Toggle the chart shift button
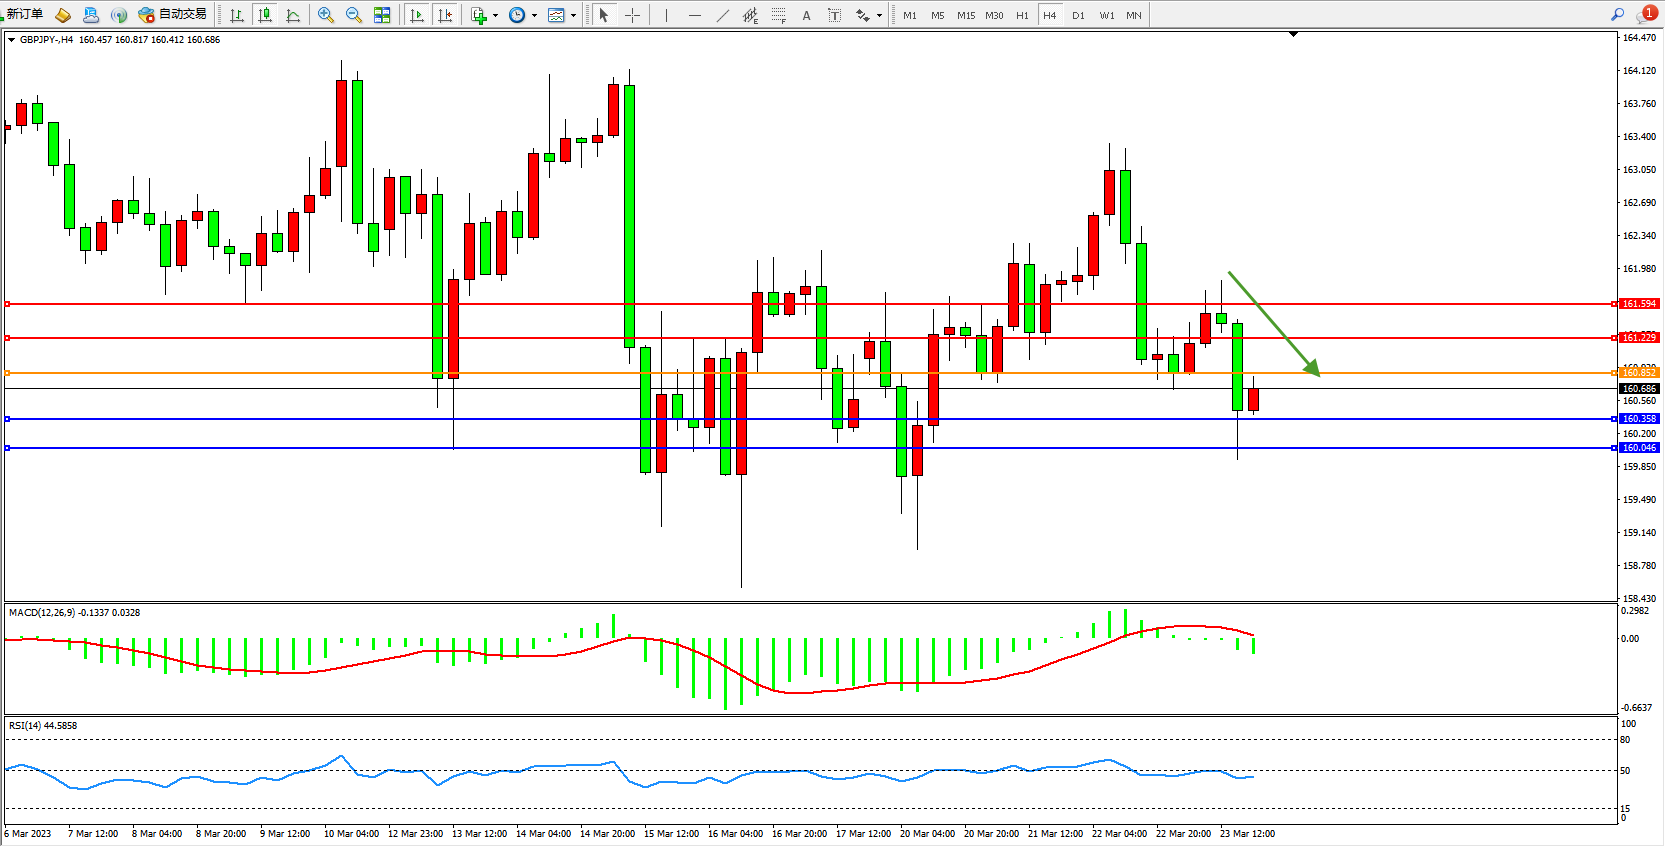The height and width of the screenshot is (847, 1665). [445, 15]
